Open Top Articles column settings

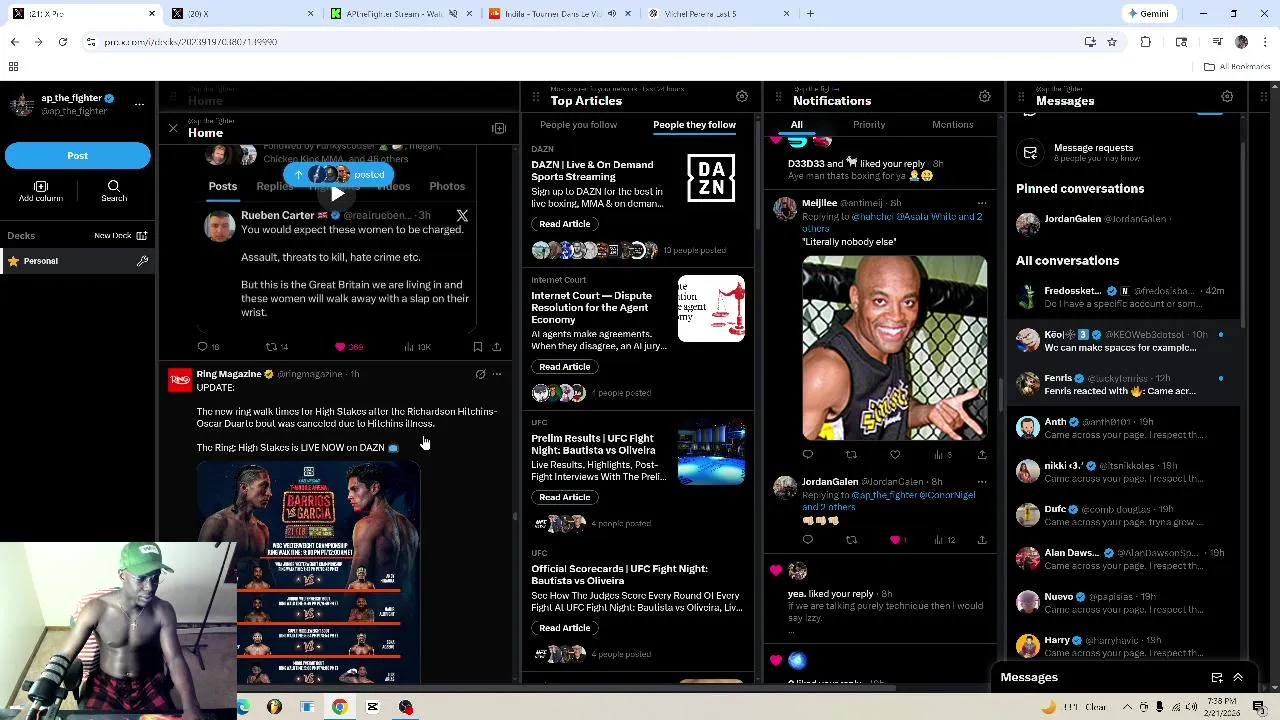pyautogui.click(x=742, y=97)
